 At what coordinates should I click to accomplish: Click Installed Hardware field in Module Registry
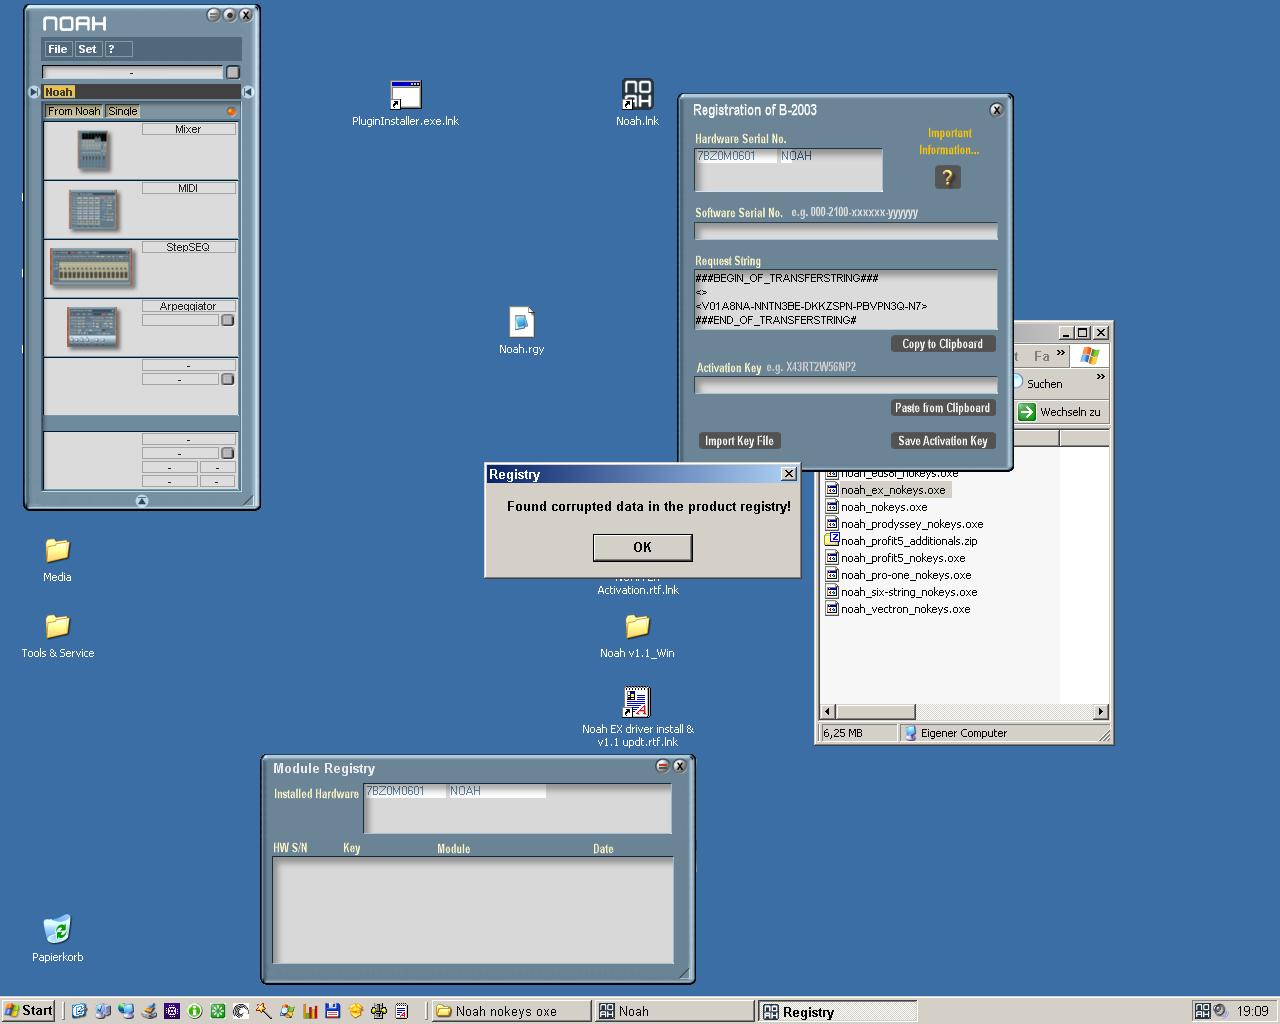click(x=517, y=808)
